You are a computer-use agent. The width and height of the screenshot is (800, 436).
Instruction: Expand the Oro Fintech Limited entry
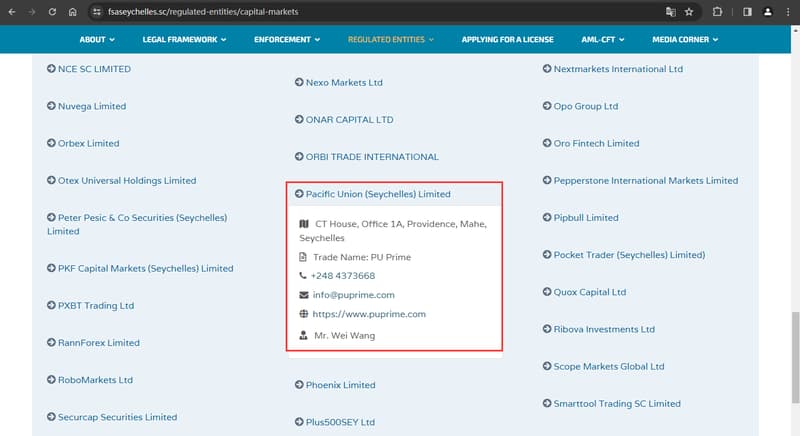pos(591,143)
